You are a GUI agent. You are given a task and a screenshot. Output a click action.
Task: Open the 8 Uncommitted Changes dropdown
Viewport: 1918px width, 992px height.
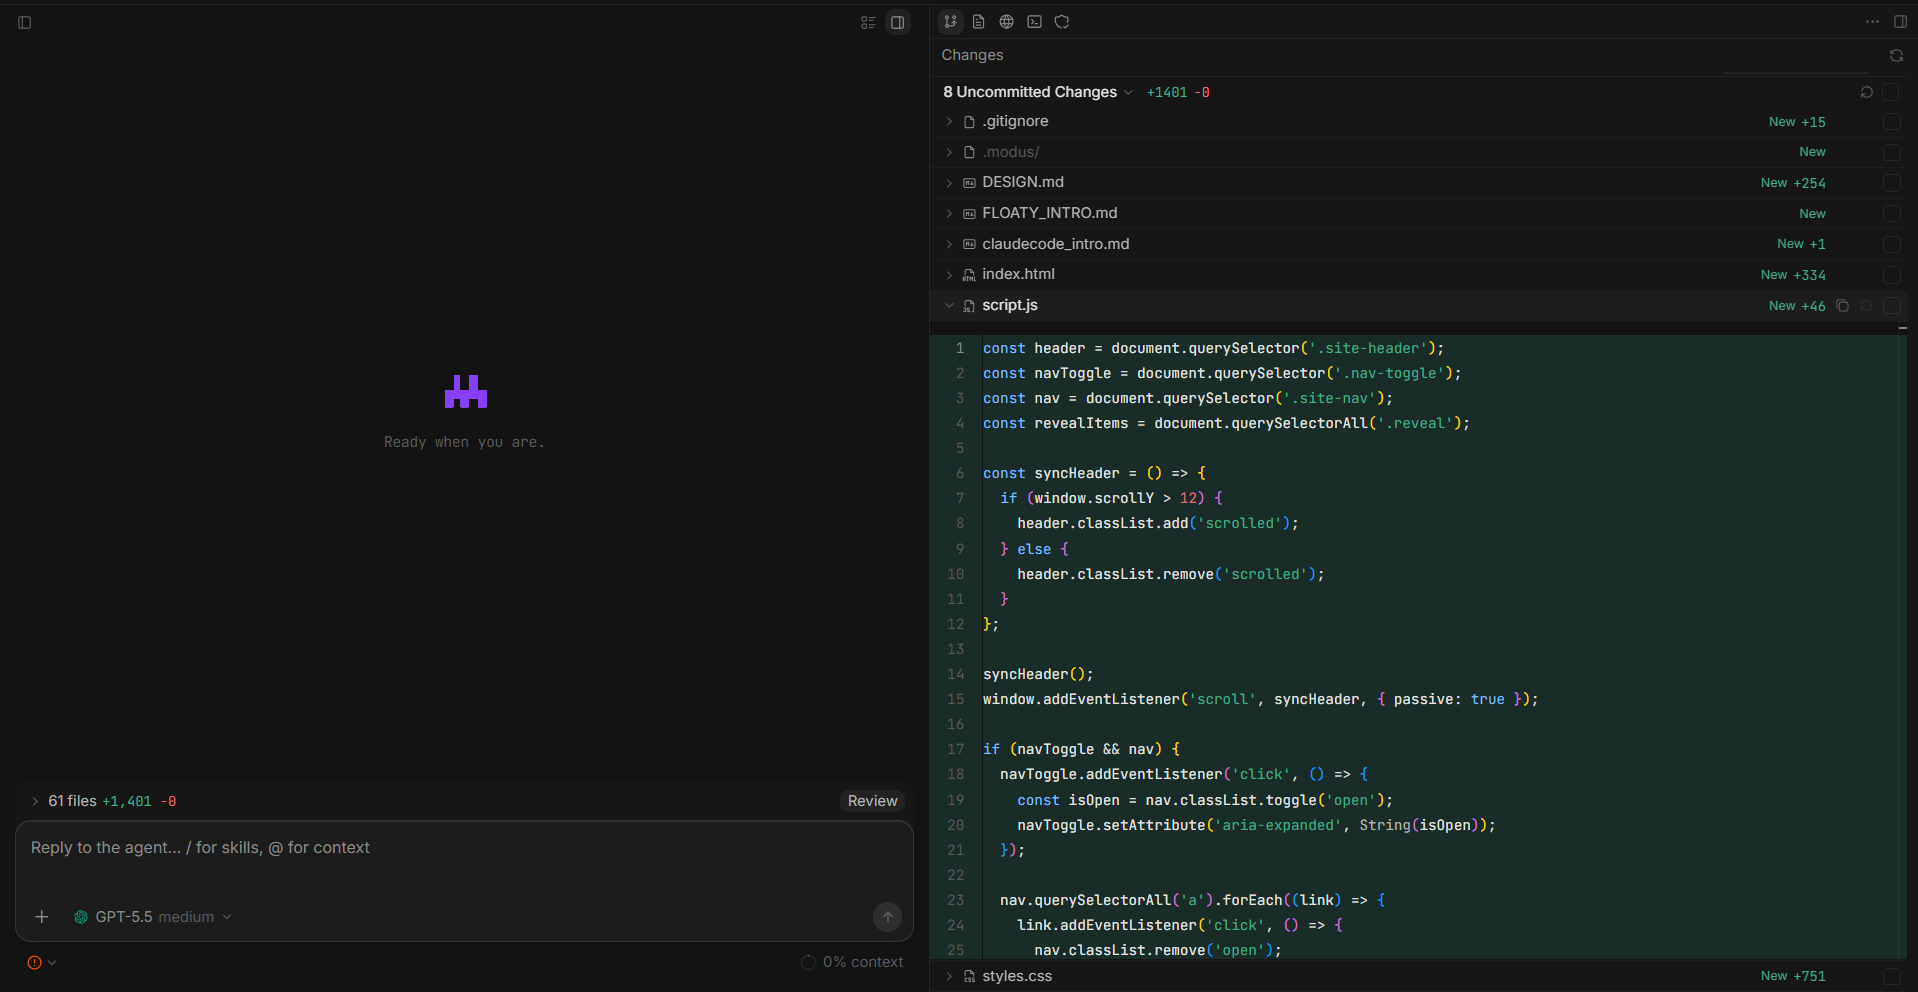click(x=1038, y=92)
